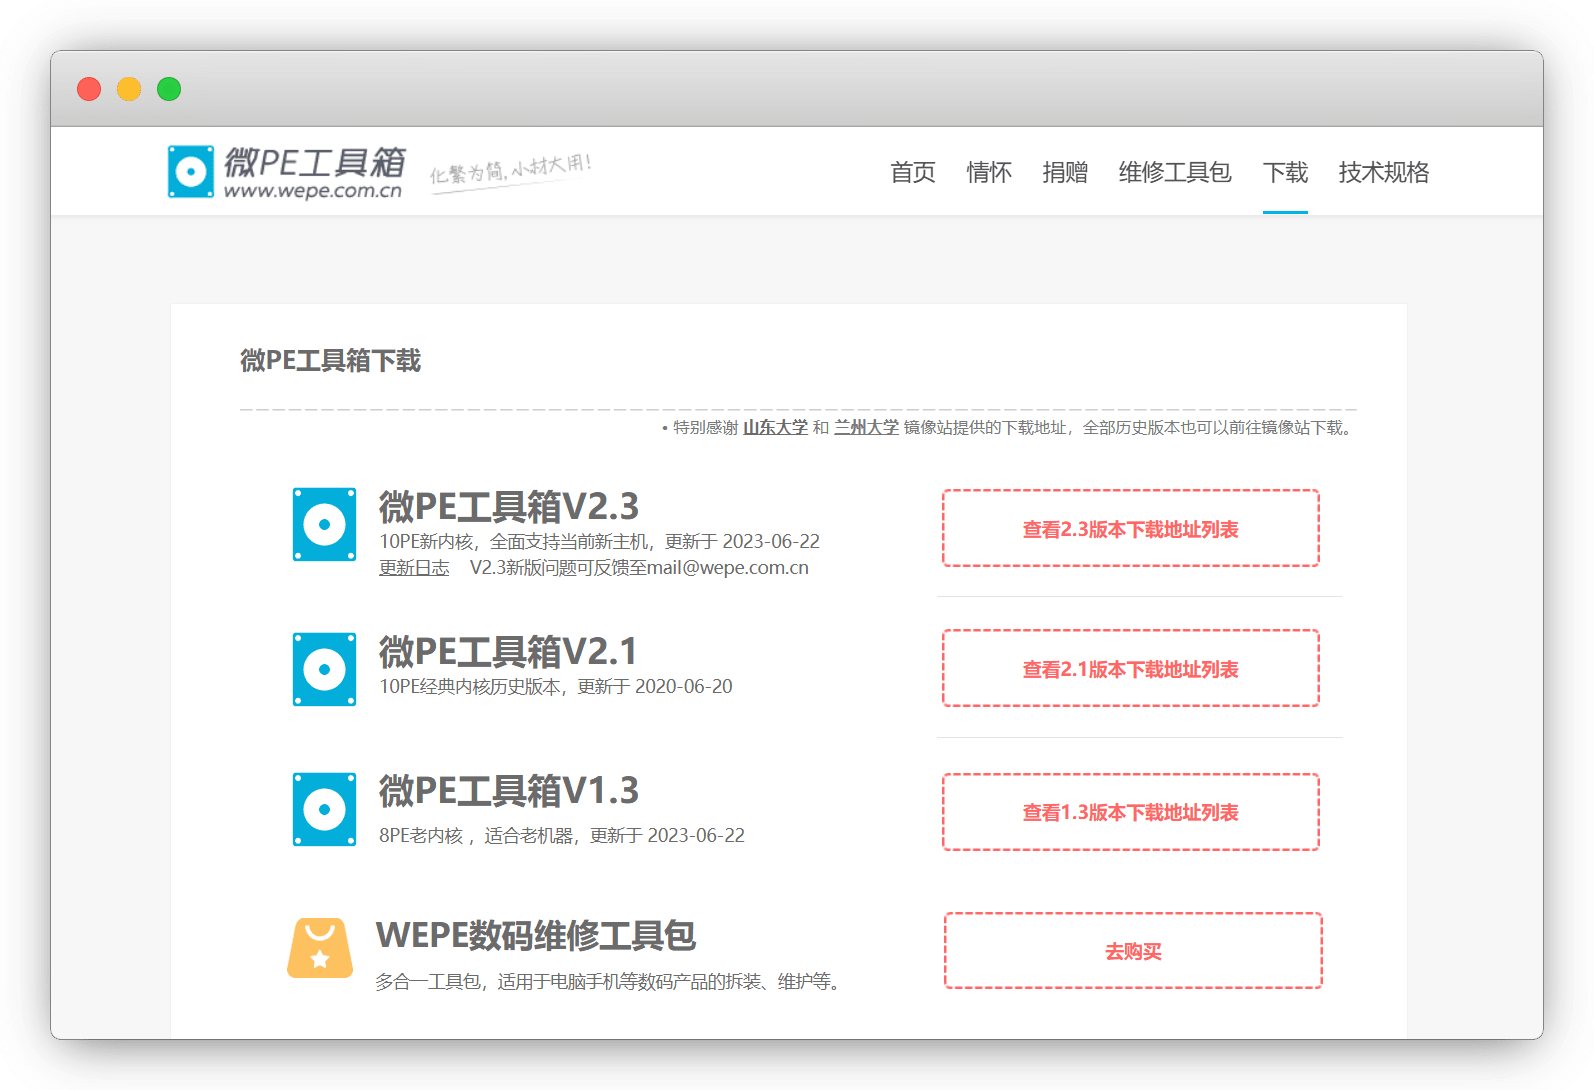Click the disc icon beside 微PE工具箱V1.3

pyautogui.click(x=324, y=809)
